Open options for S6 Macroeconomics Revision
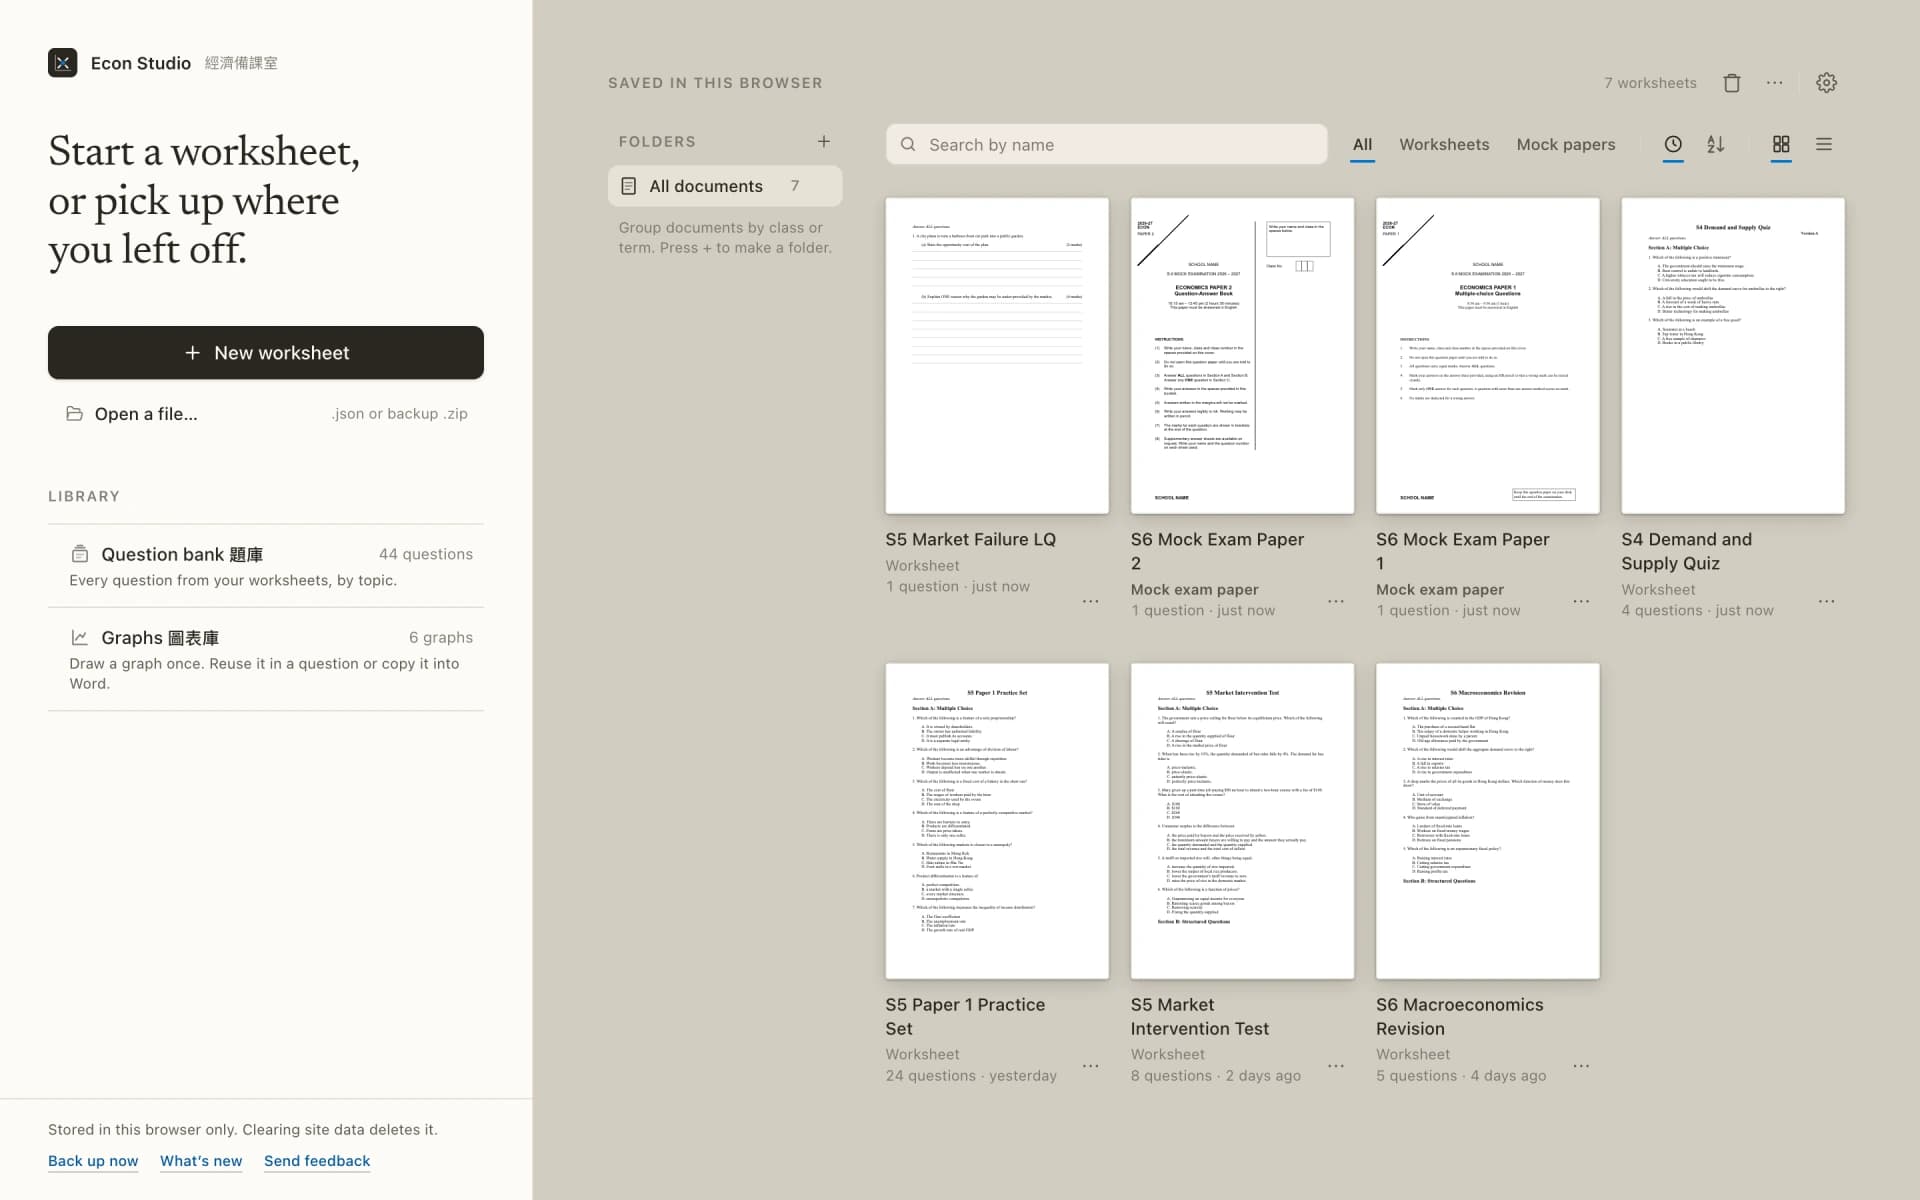Image resolution: width=1920 pixels, height=1200 pixels. coord(1581,1066)
